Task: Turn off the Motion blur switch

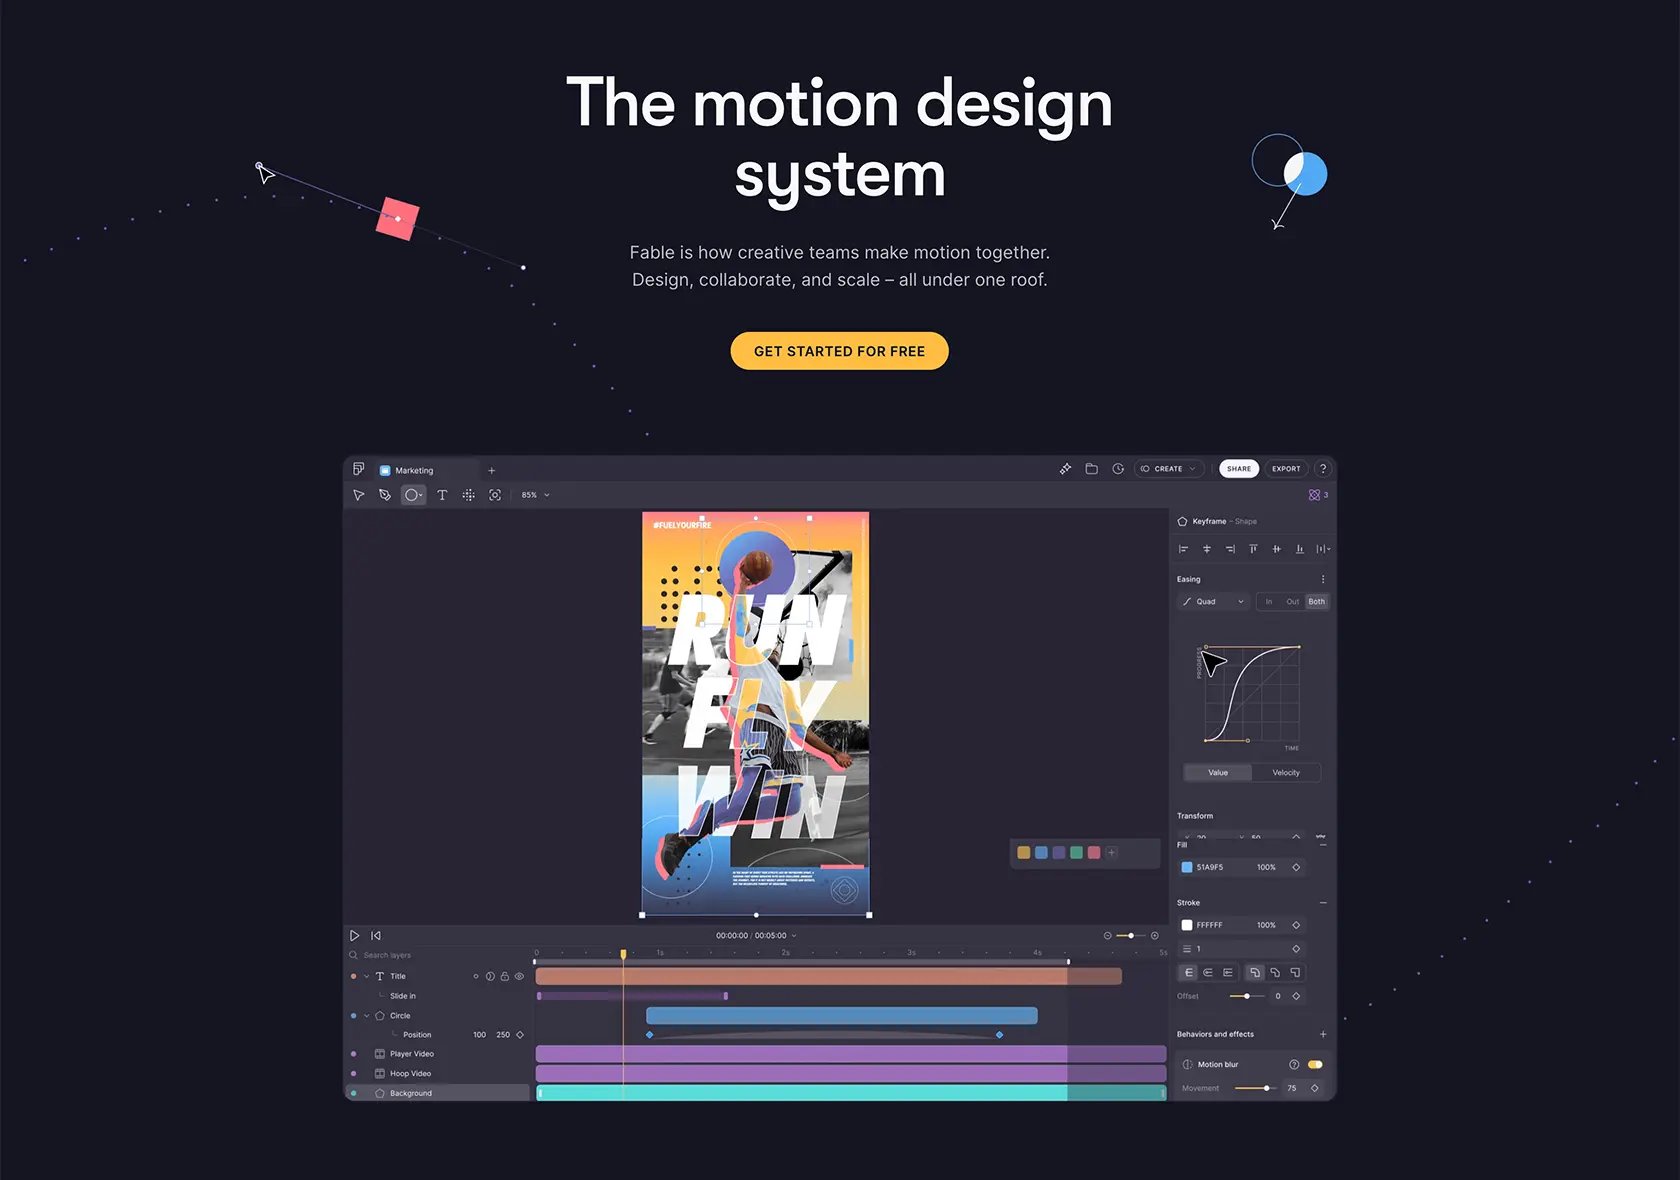Action: [1315, 1064]
